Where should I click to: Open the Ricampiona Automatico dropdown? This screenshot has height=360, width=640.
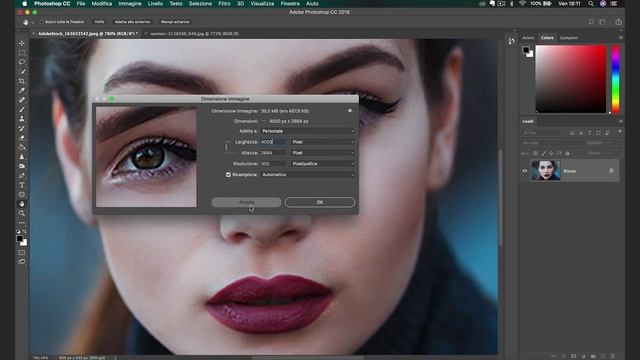pyautogui.click(x=308, y=175)
